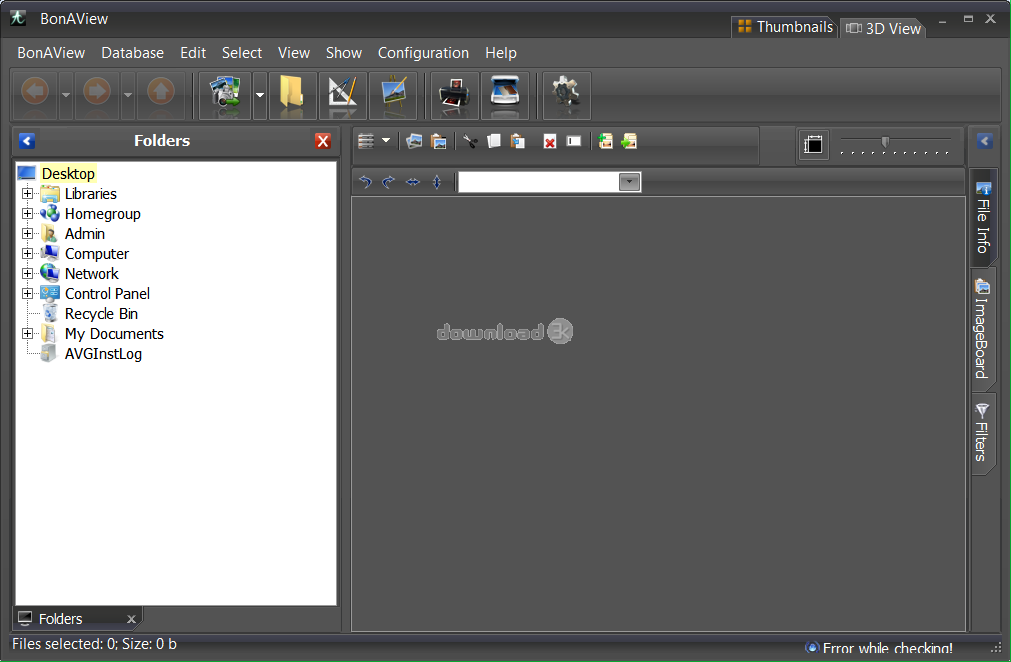Open the Edit menu
The width and height of the screenshot is (1011, 662).
click(193, 53)
